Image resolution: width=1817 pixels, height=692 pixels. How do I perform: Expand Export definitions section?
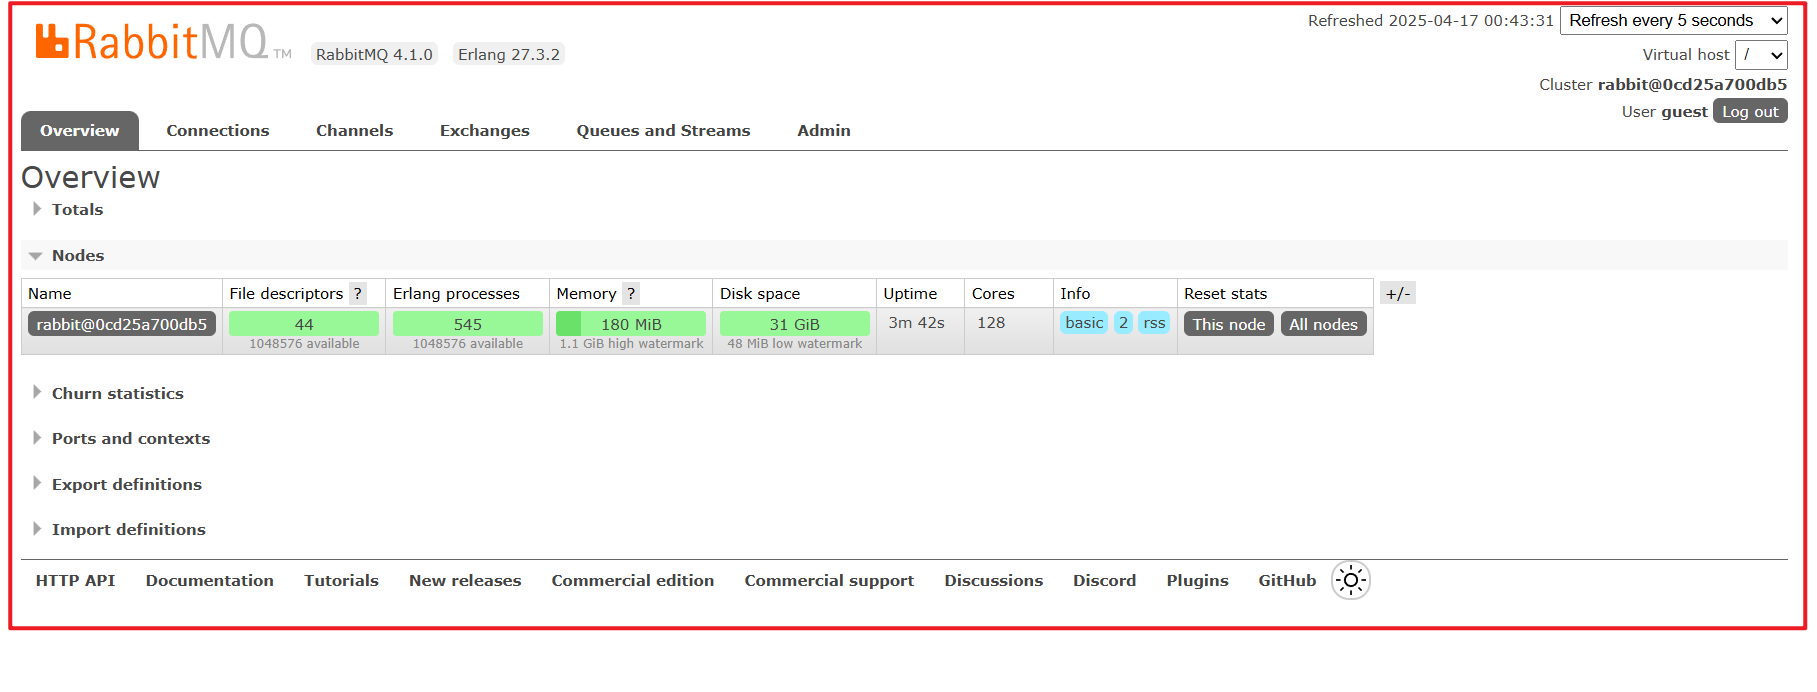tap(126, 484)
